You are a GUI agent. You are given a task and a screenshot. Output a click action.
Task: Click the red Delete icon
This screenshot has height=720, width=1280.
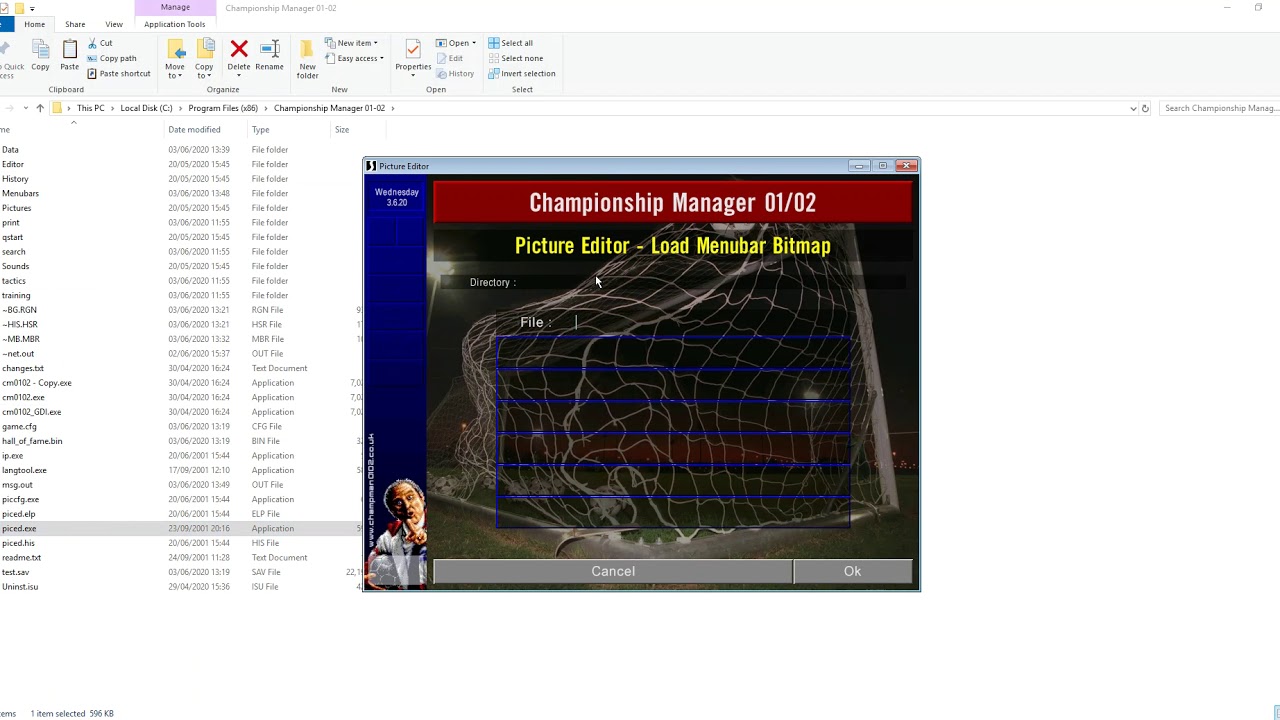point(239,49)
